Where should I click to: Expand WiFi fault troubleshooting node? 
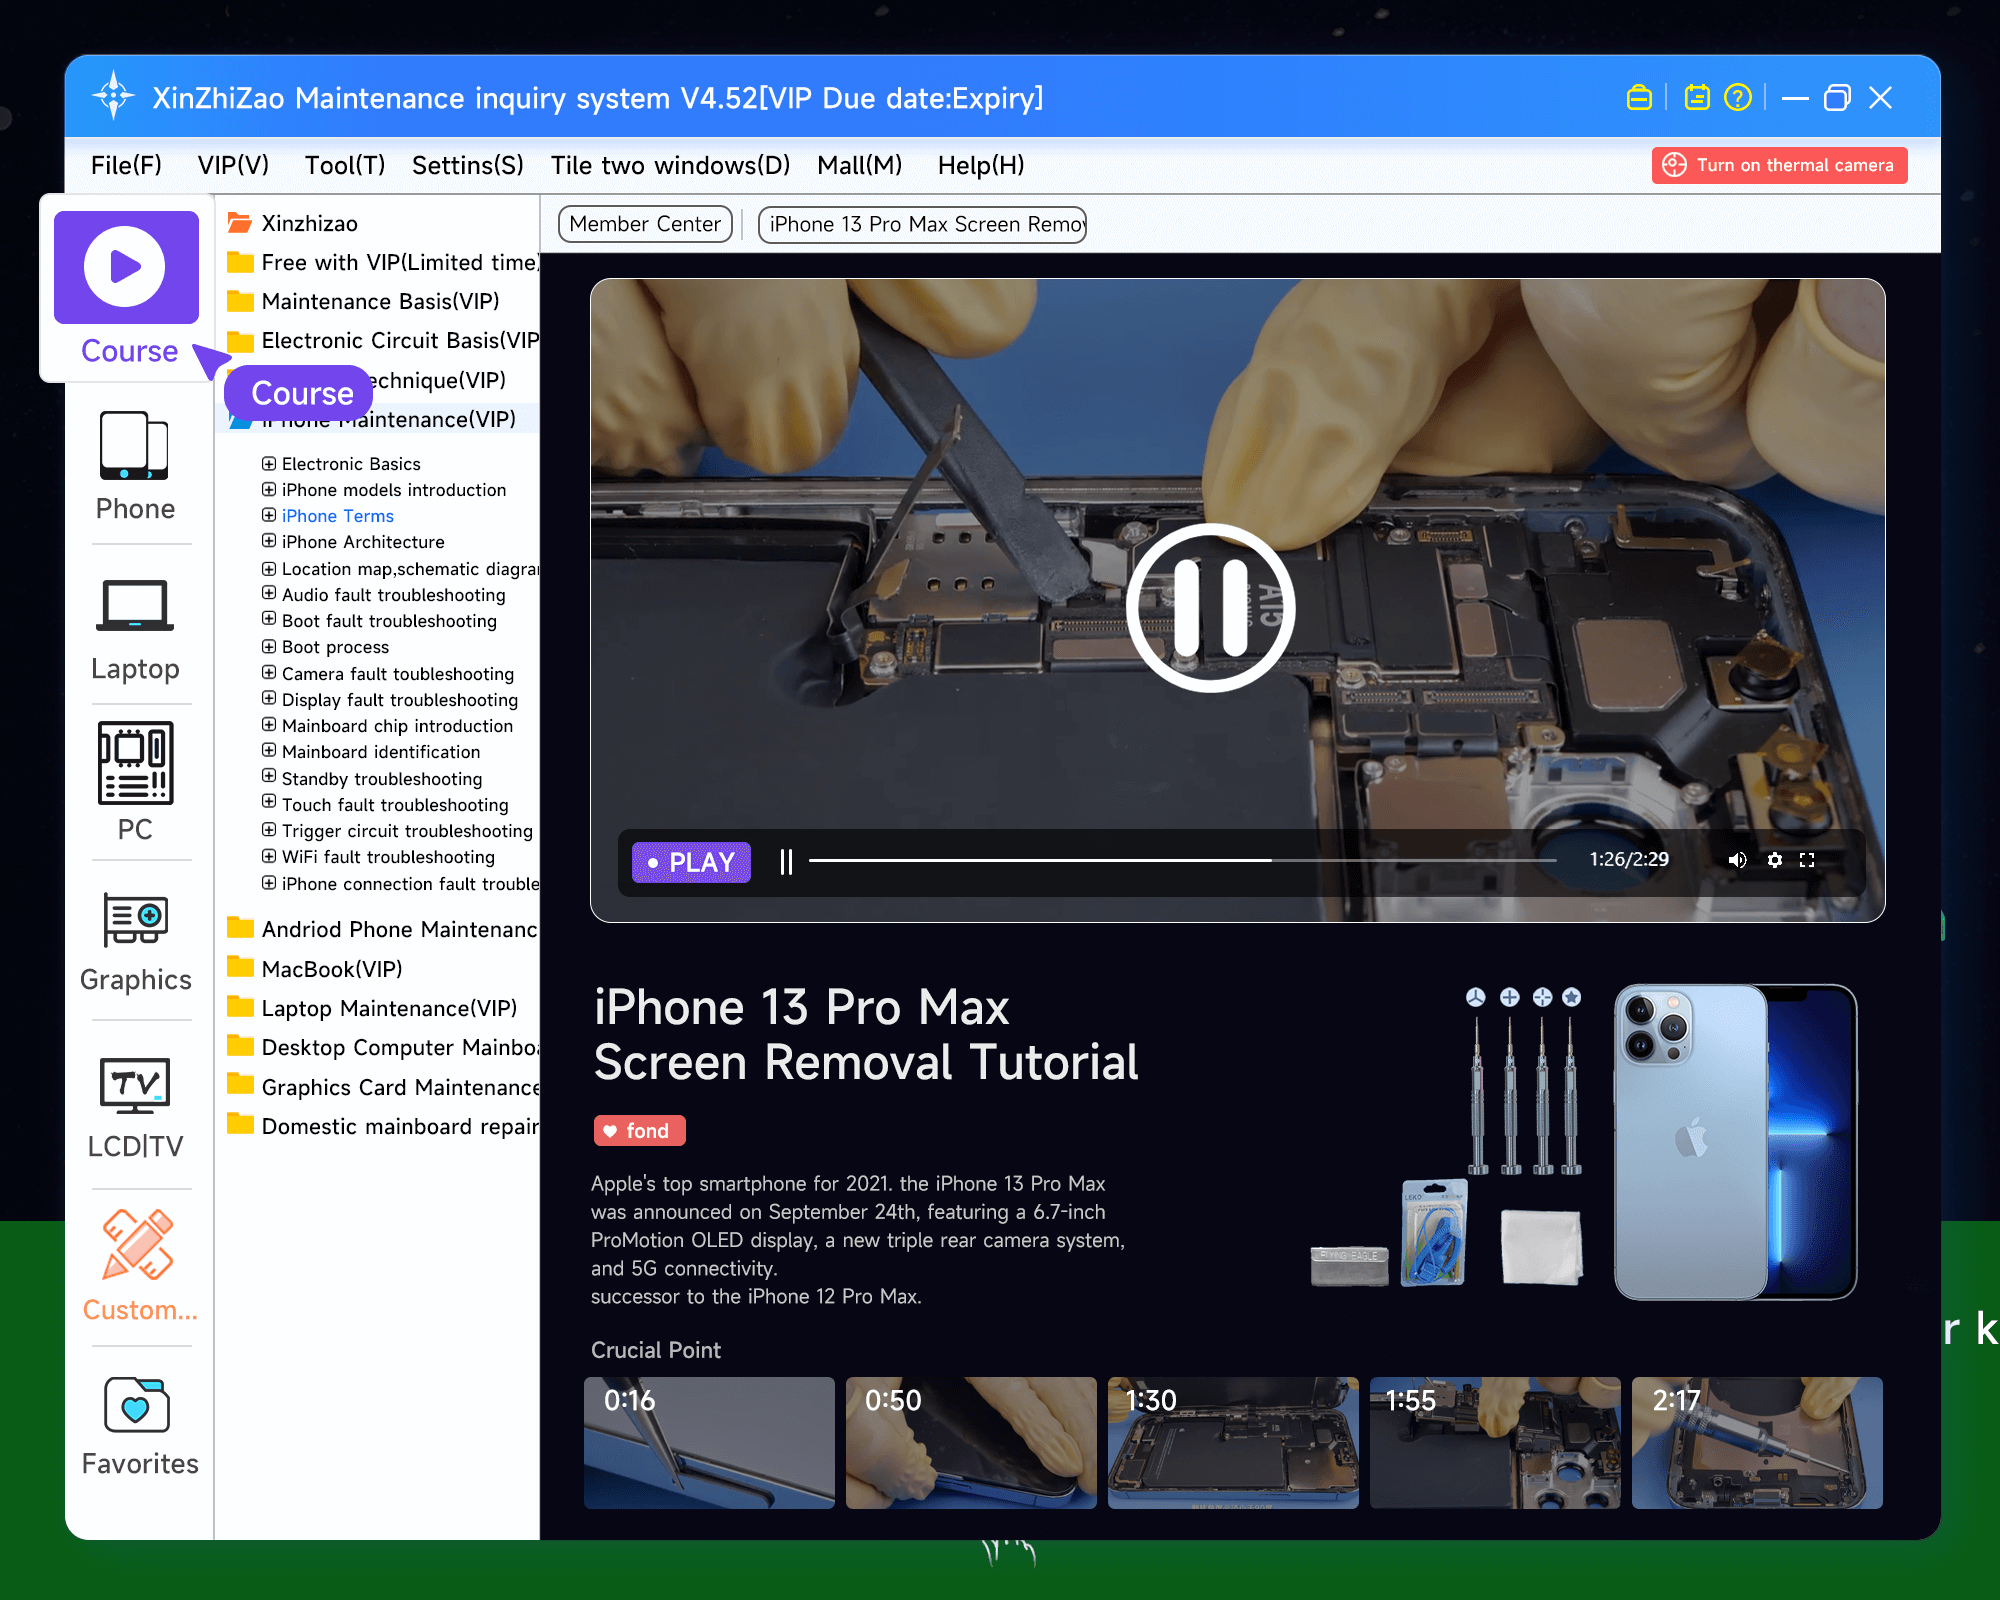tap(269, 856)
